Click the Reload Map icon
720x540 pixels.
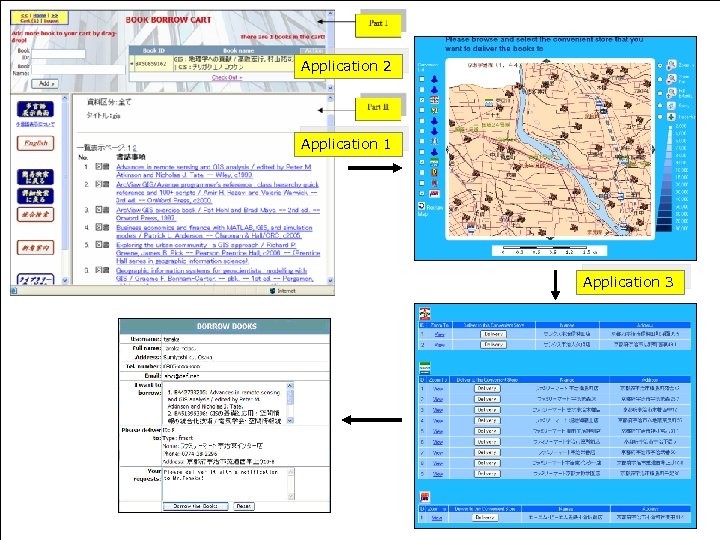click(x=422, y=206)
